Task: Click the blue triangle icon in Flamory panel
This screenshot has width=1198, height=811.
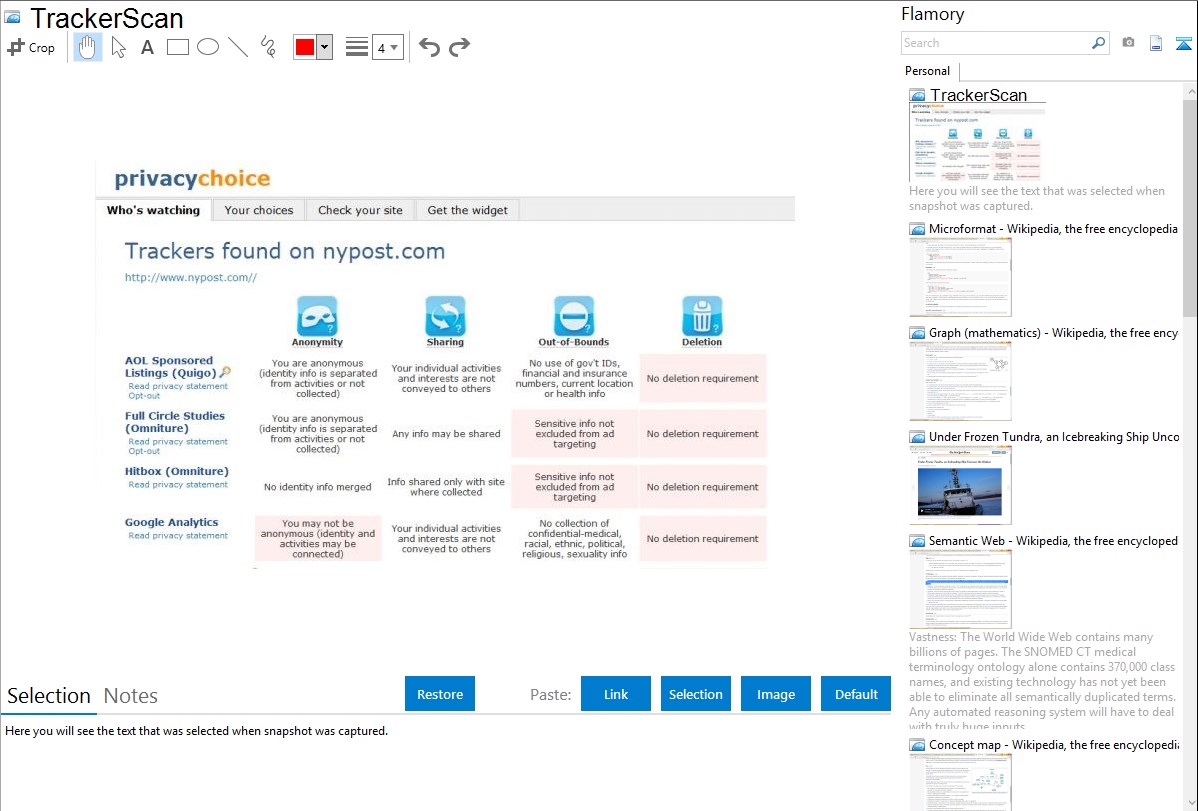Action: point(1183,43)
